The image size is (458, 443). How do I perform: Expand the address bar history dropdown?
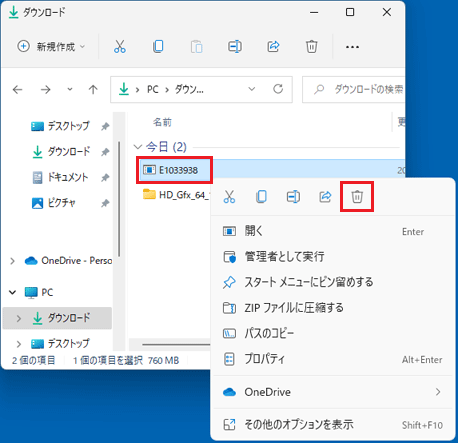(252, 89)
